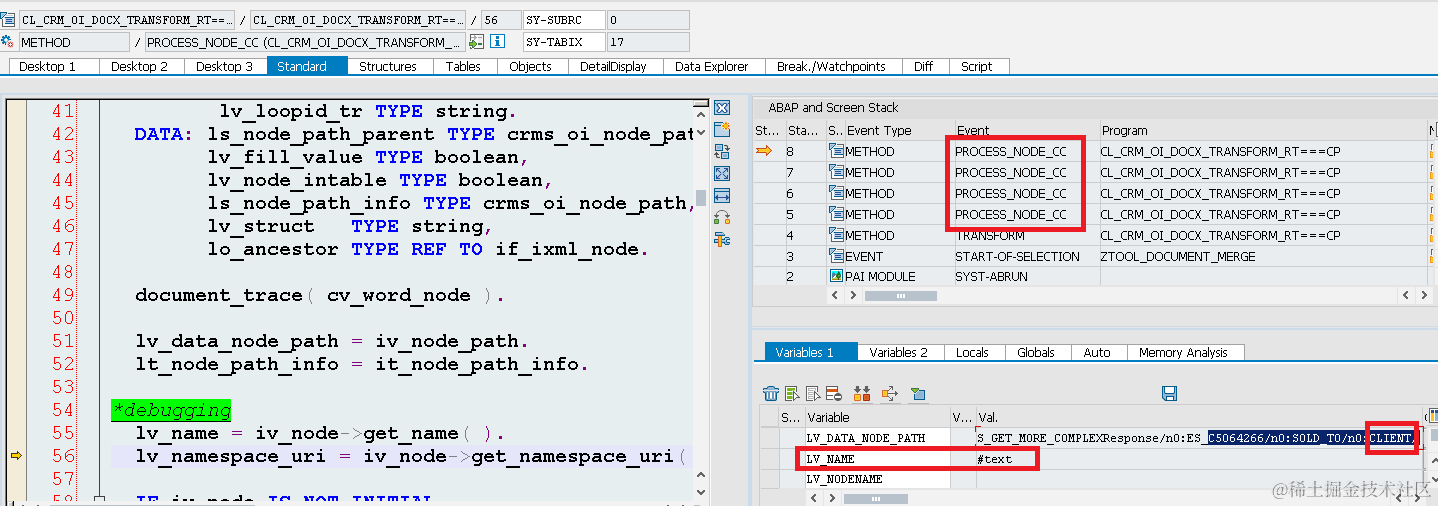
Task: Switch to the Diff tab
Action: (x=923, y=66)
